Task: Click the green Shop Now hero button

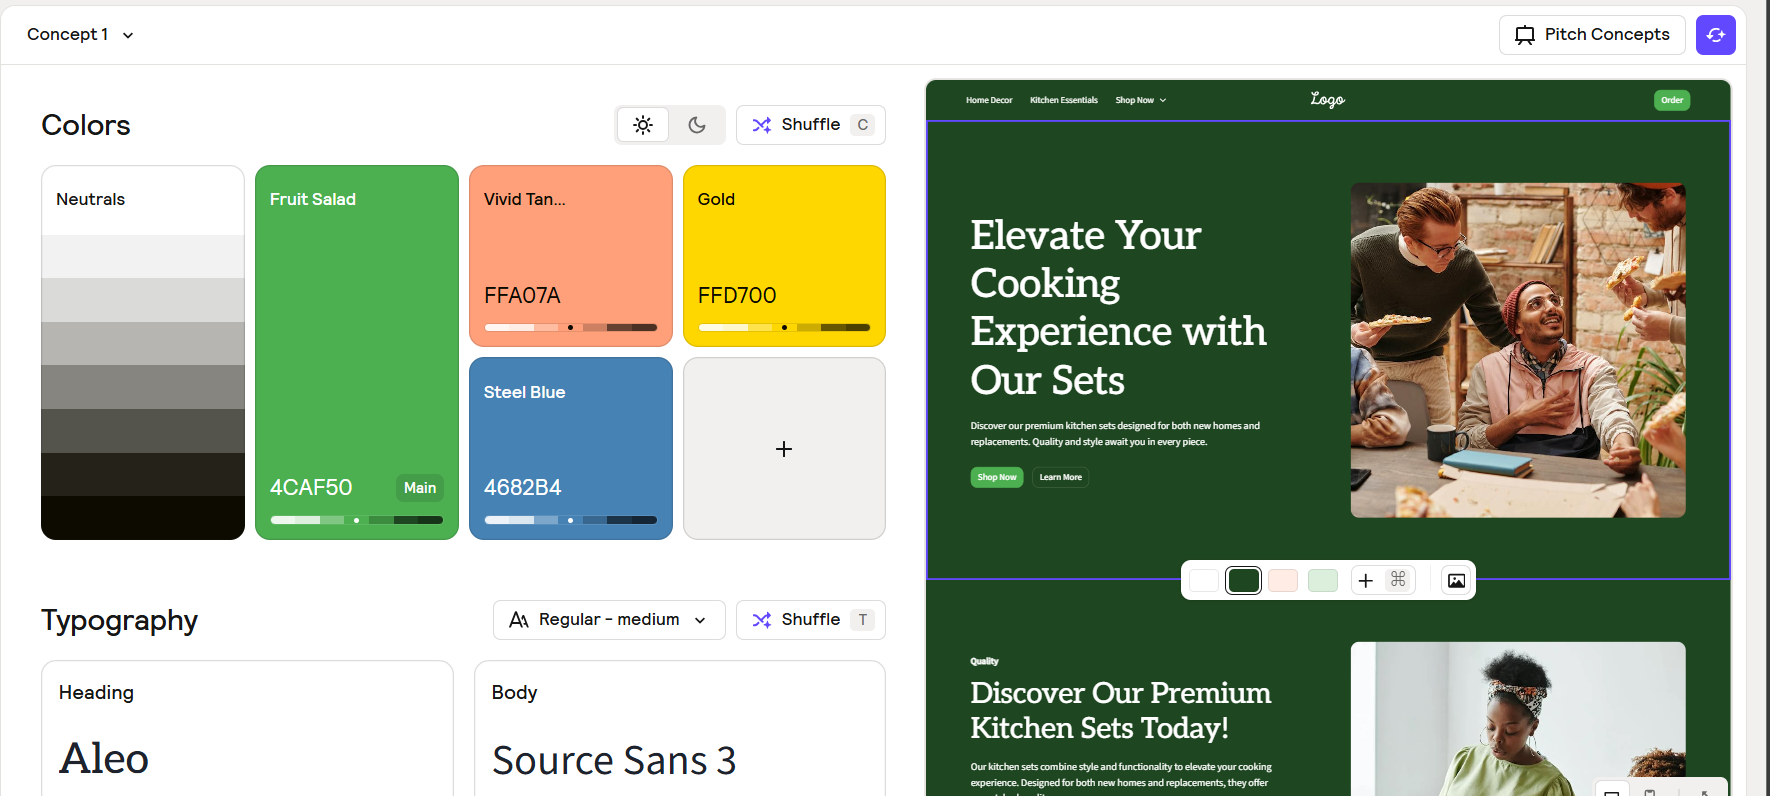Action: 997,477
